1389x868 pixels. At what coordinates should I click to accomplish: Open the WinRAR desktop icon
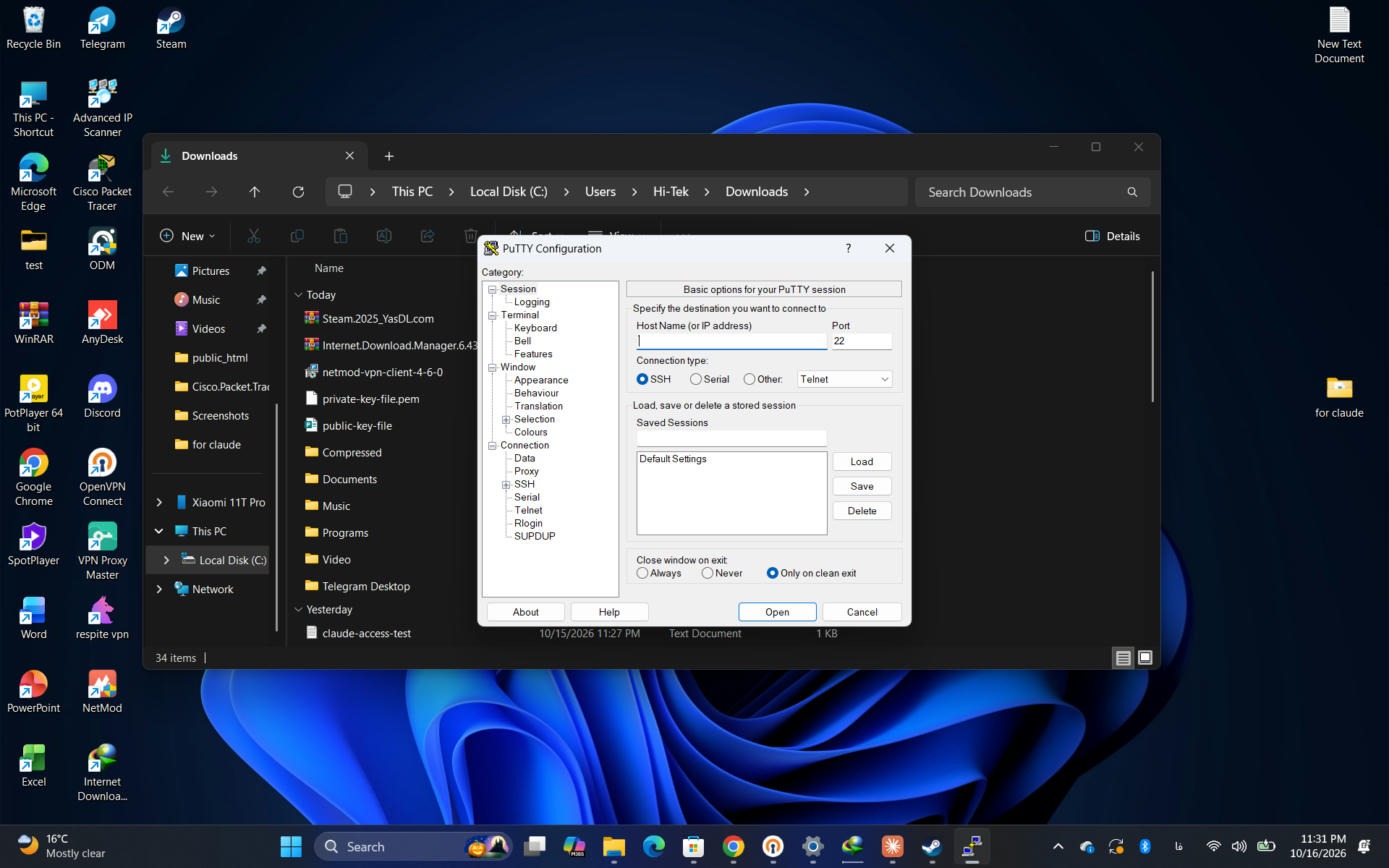click(x=33, y=323)
